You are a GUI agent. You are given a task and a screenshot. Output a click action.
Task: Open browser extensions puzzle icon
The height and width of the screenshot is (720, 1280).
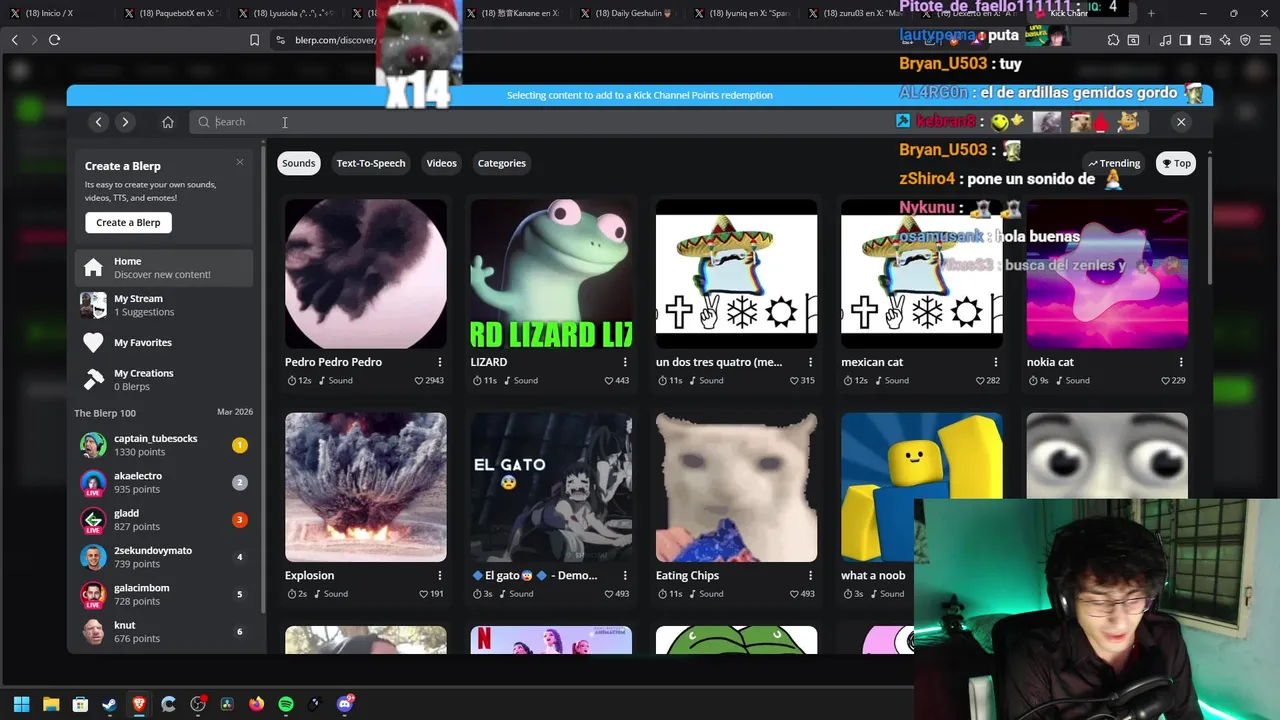click(x=1113, y=40)
